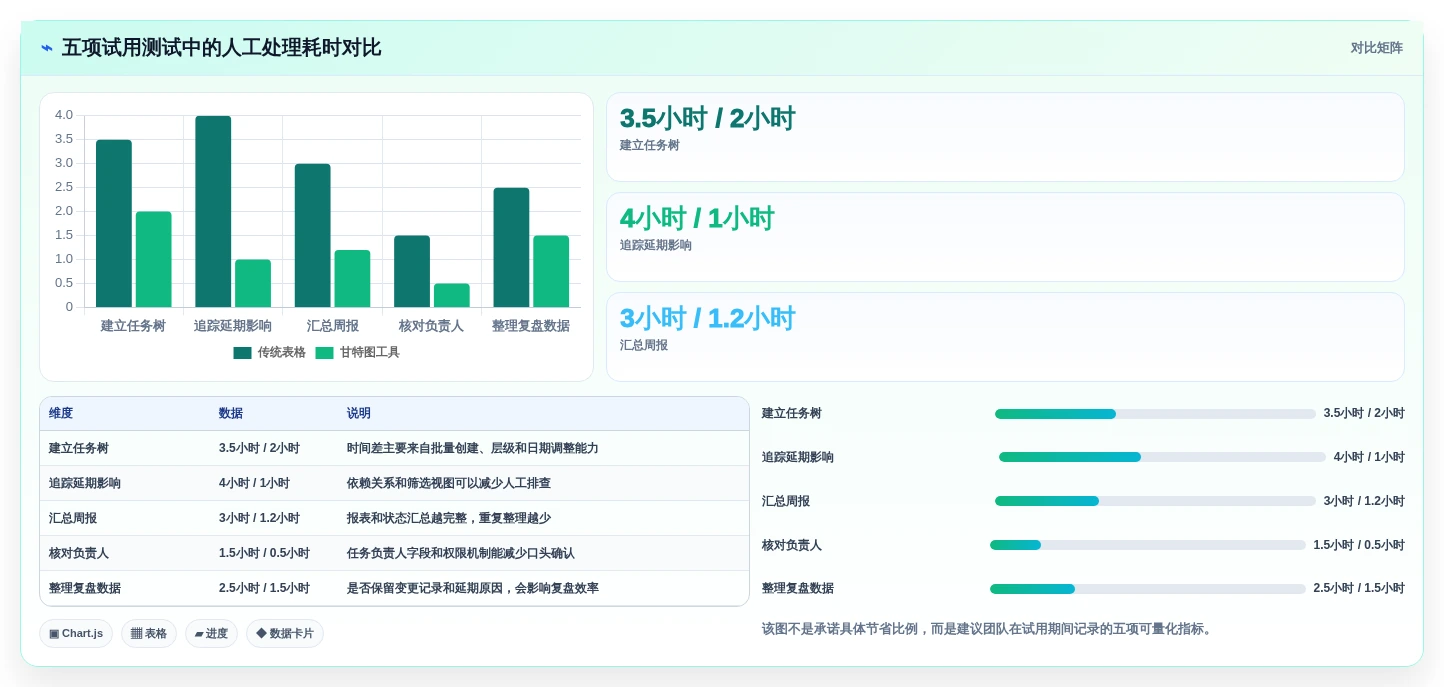Viewport: 1444px width, 687px height.
Task: Click 汇总周报 label in progress list
Action: (x=786, y=501)
